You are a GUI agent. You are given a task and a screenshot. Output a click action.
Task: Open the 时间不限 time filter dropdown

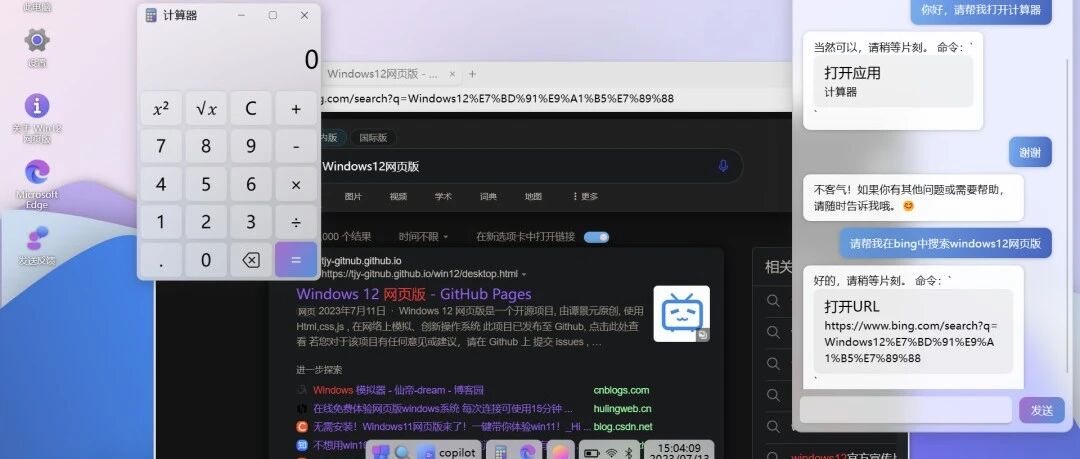coord(423,236)
